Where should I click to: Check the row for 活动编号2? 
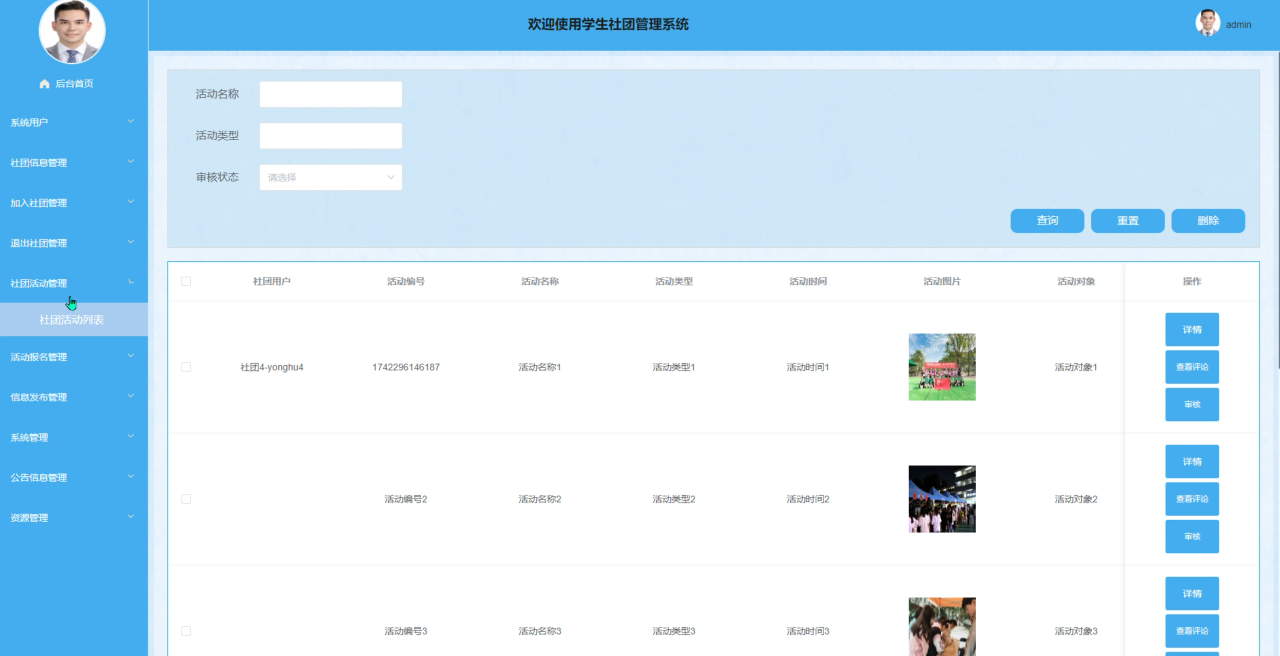tap(186, 499)
